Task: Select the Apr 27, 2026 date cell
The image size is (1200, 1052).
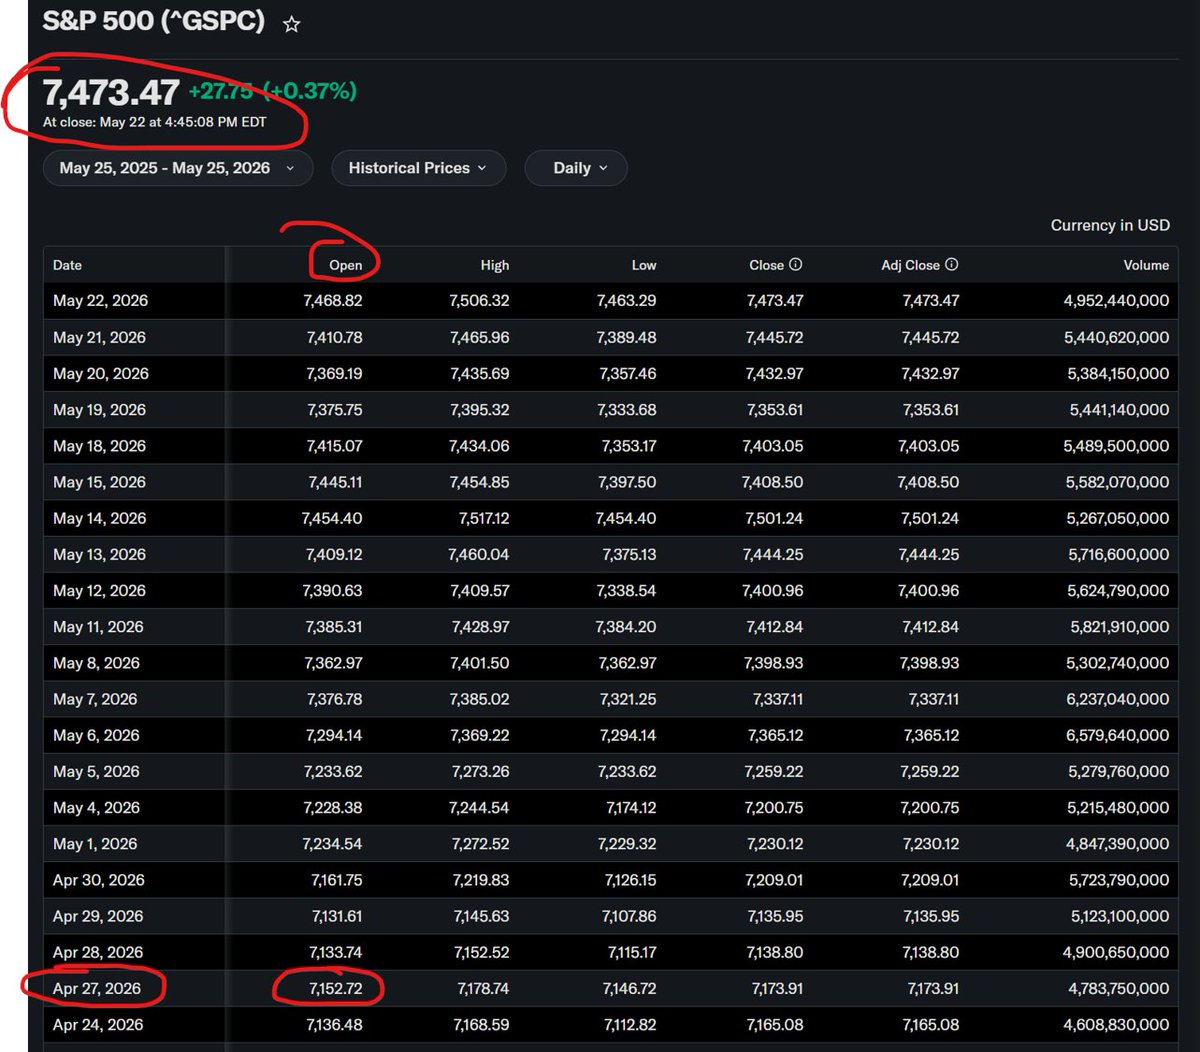Action: [x=97, y=988]
